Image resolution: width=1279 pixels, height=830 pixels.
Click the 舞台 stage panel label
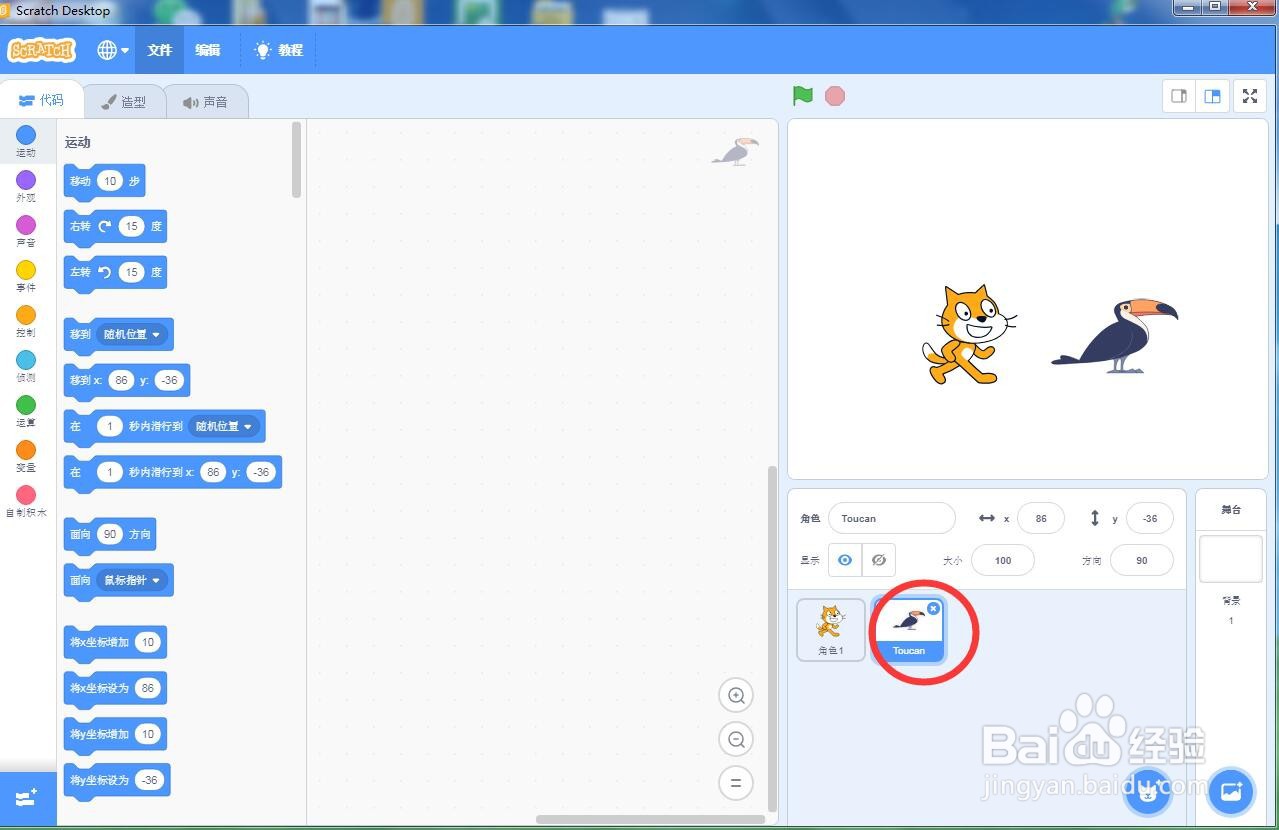[1231, 510]
